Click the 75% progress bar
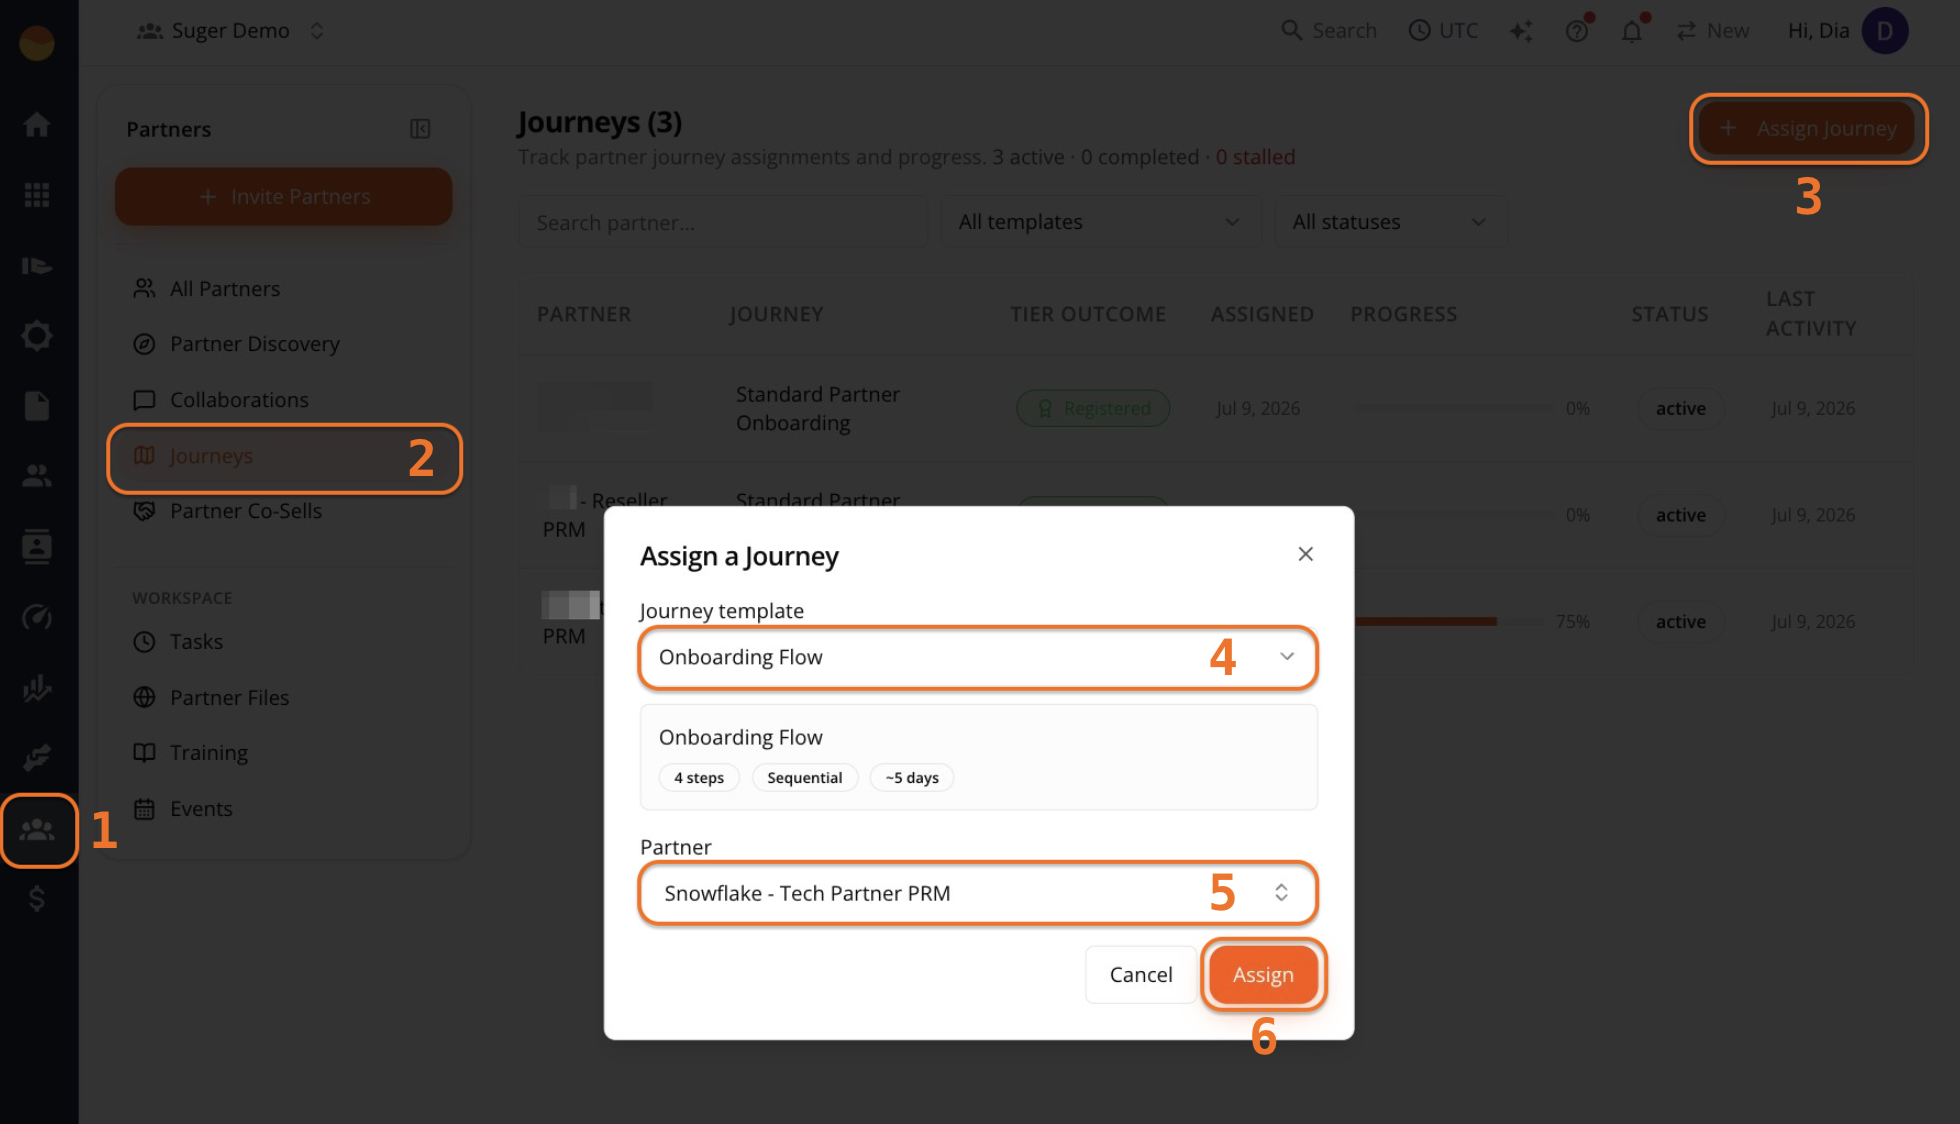This screenshot has width=1960, height=1124. 1451,622
